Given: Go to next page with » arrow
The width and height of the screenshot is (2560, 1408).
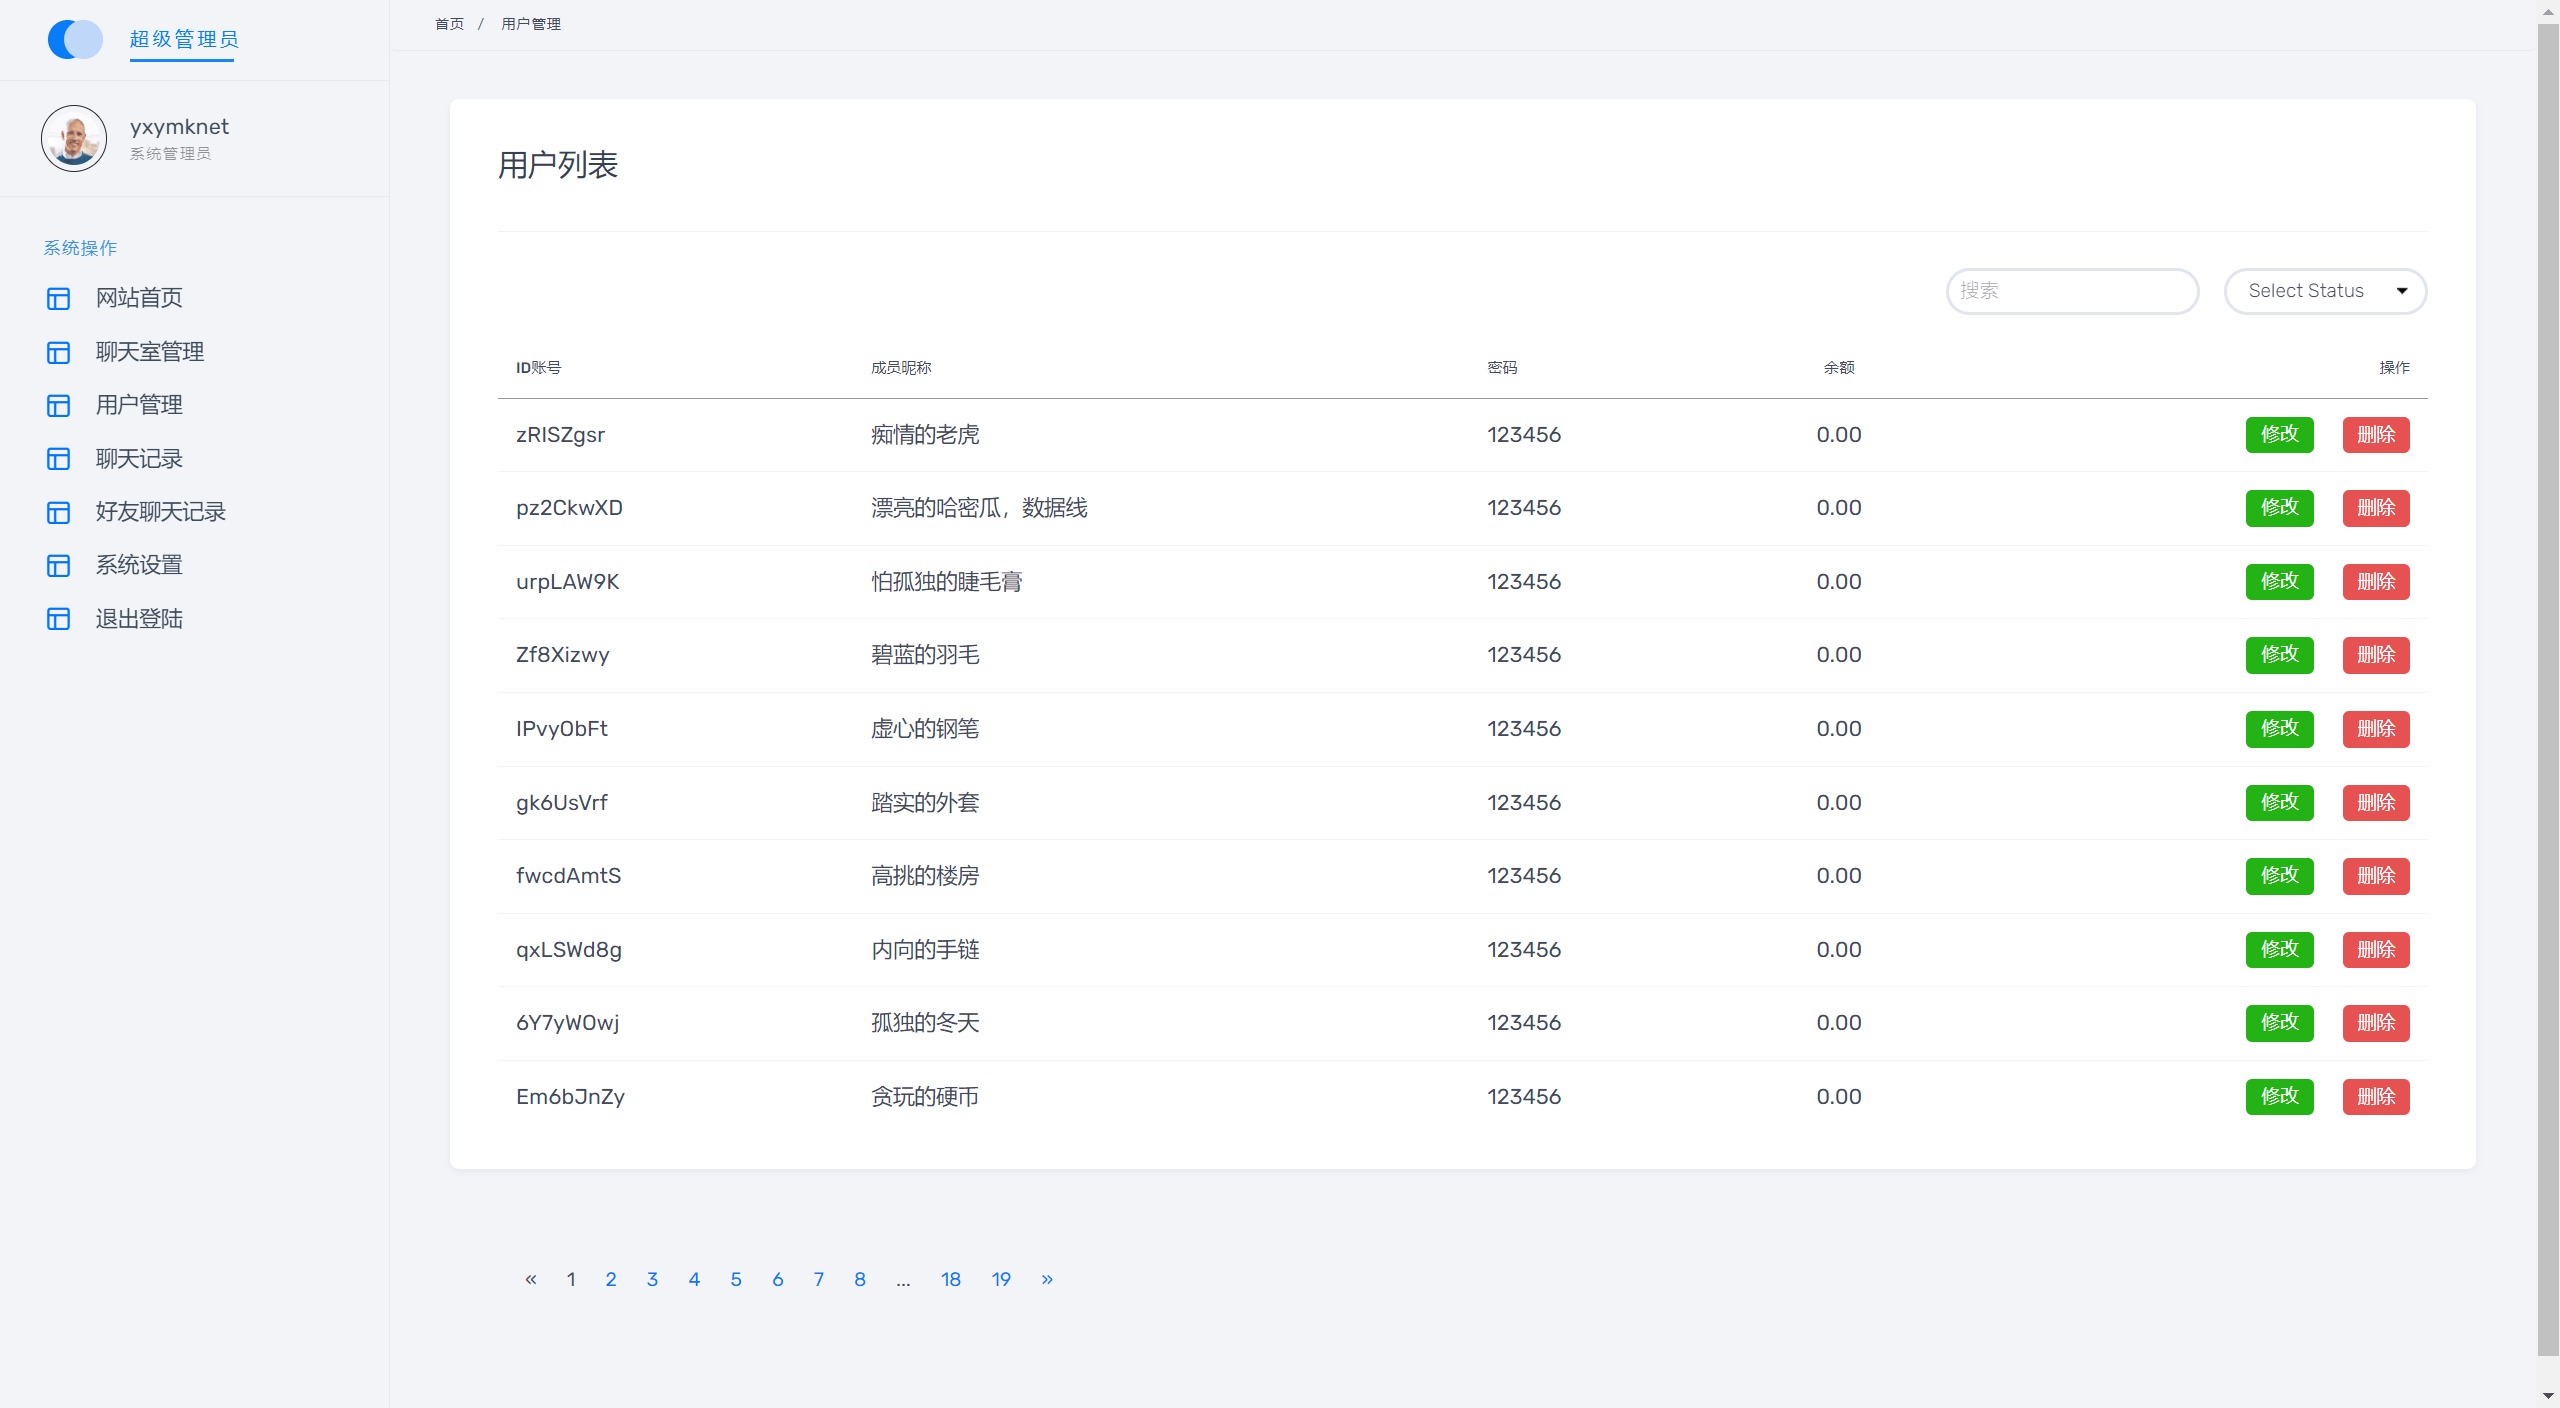Looking at the screenshot, I should [1047, 1279].
